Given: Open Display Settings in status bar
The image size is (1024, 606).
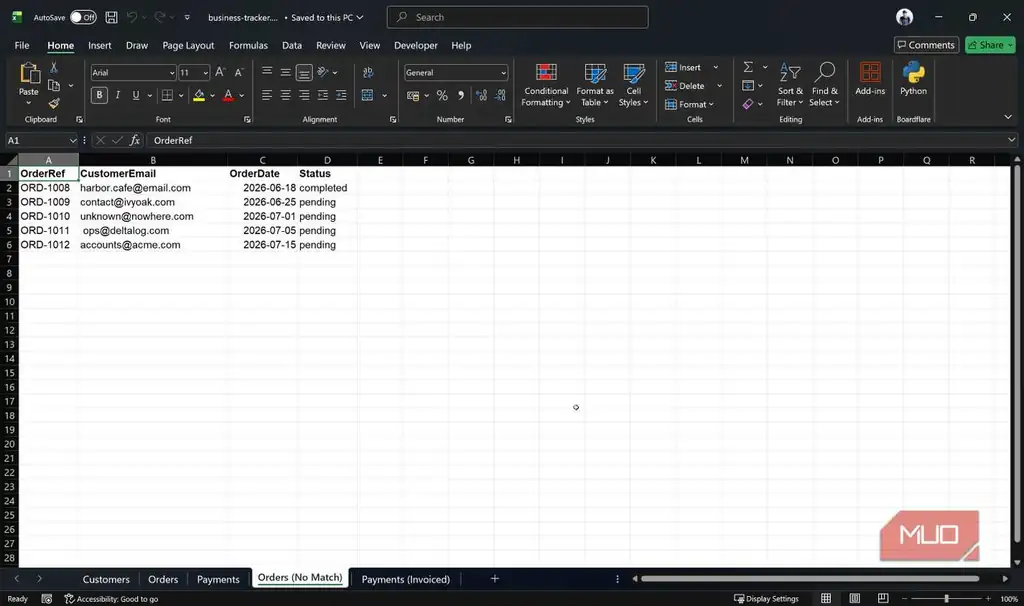Looking at the screenshot, I should click(766, 599).
